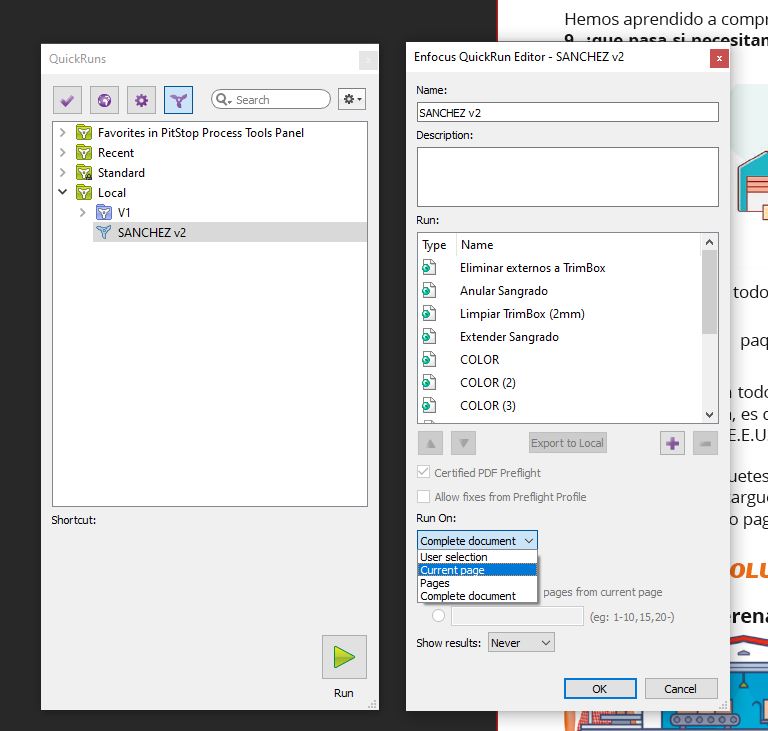Click the Run list scrollbar thumb
Screen dimensions: 768x731
[709, 292]
